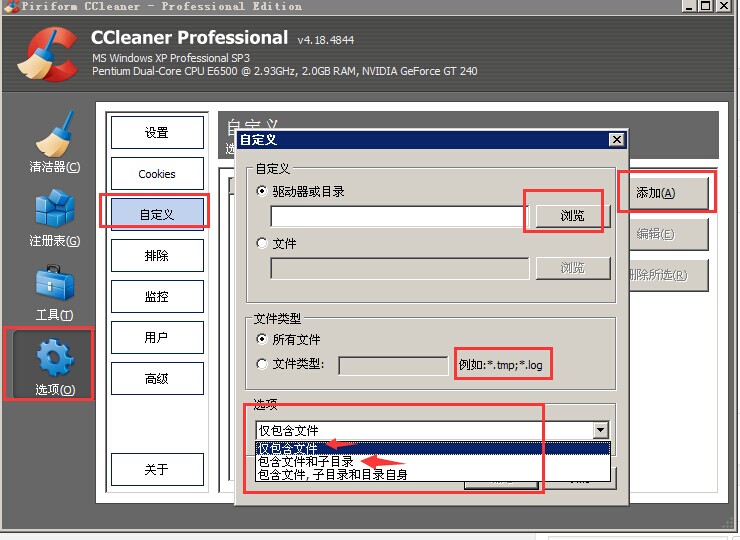Open the 注册表 (Registry) cubes icon

click(55, 210)
